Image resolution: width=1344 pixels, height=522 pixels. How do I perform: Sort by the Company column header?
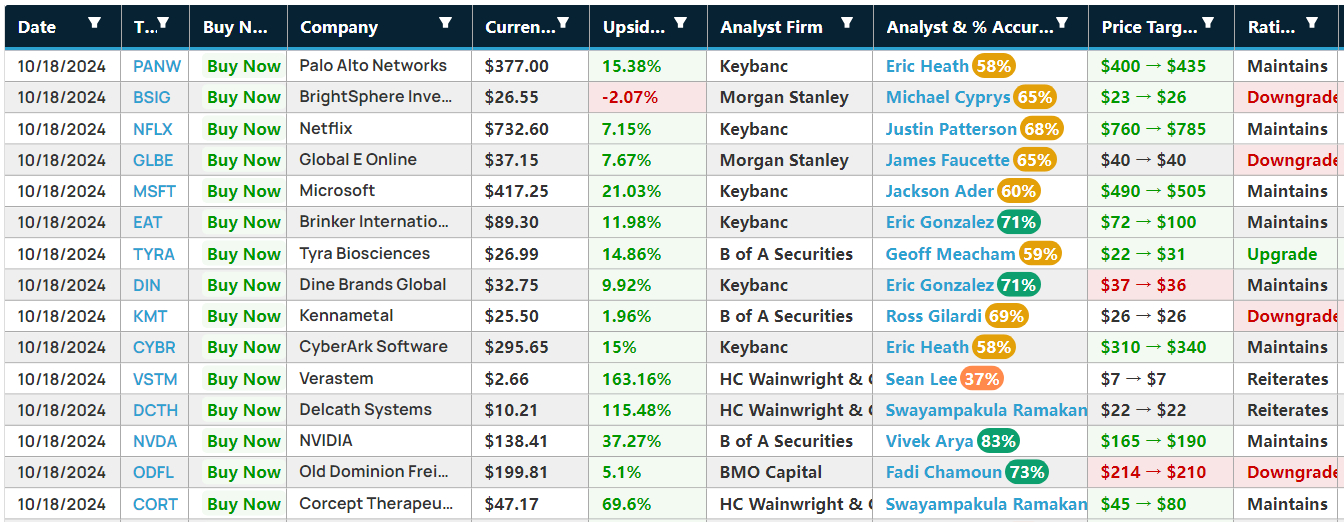(339, 27)
